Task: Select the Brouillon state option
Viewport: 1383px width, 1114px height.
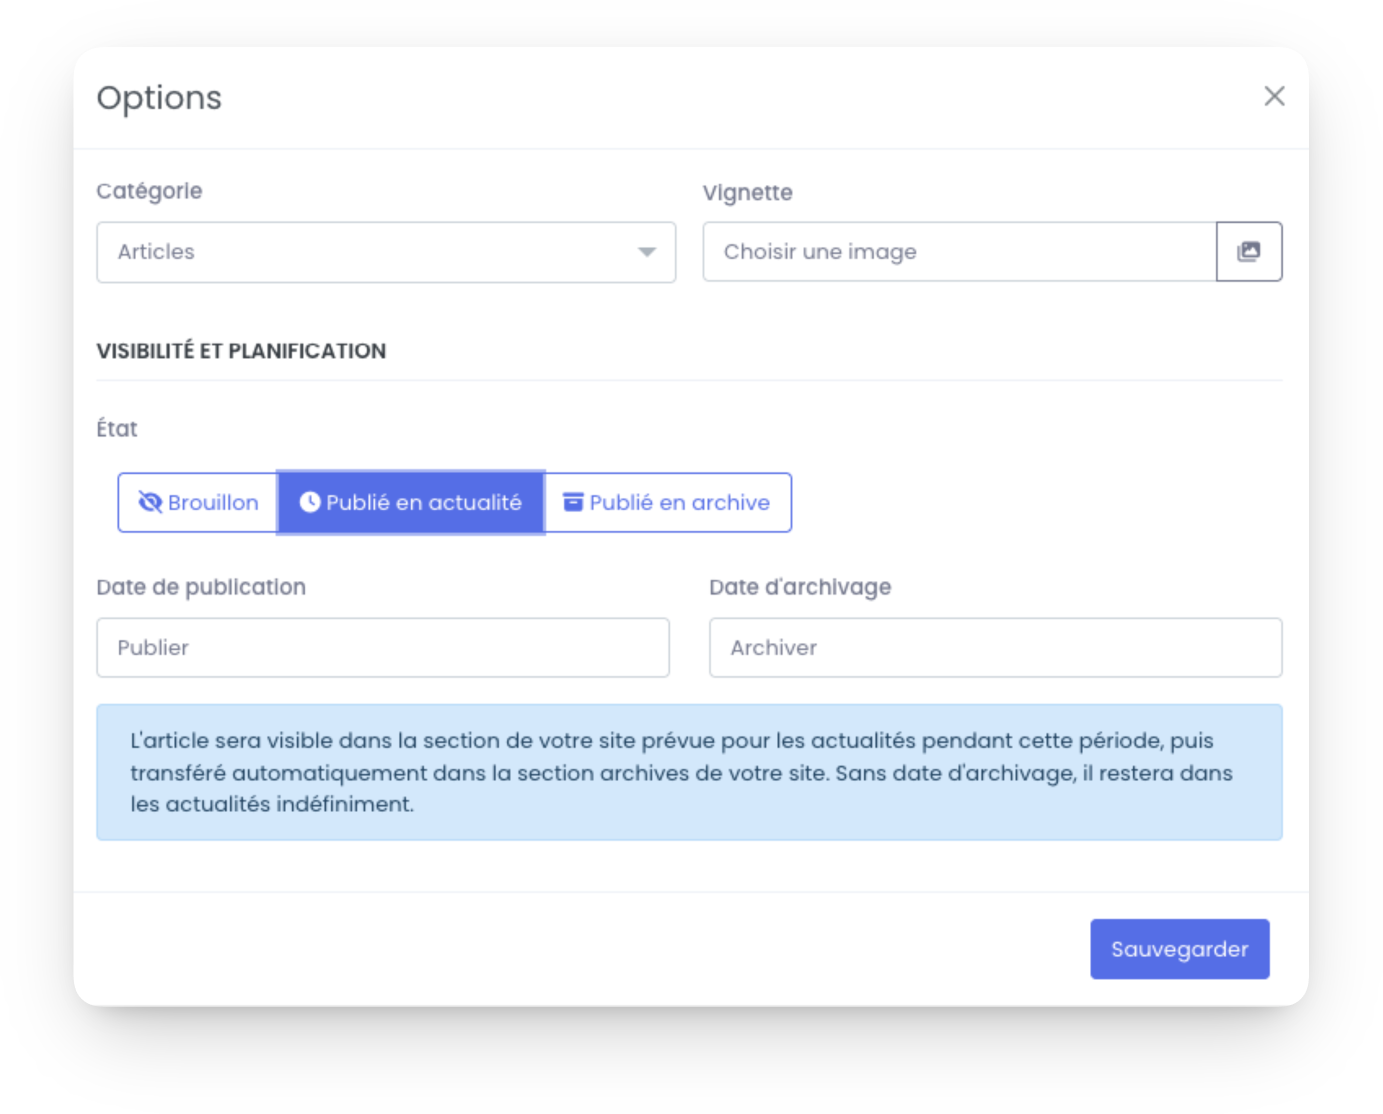Action: [x=198, y=502]
